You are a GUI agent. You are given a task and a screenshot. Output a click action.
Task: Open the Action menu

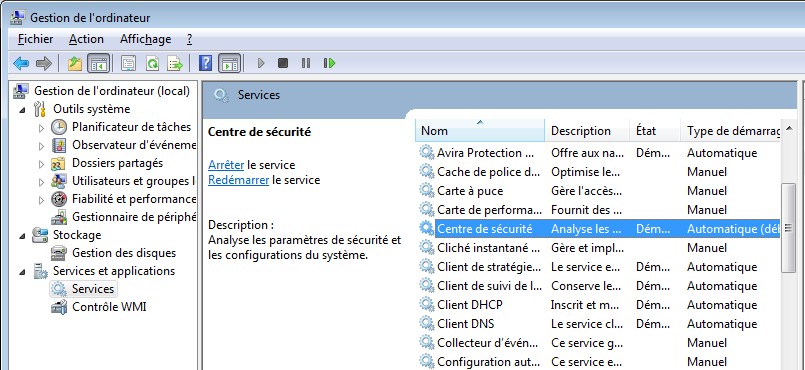point(86,39)
